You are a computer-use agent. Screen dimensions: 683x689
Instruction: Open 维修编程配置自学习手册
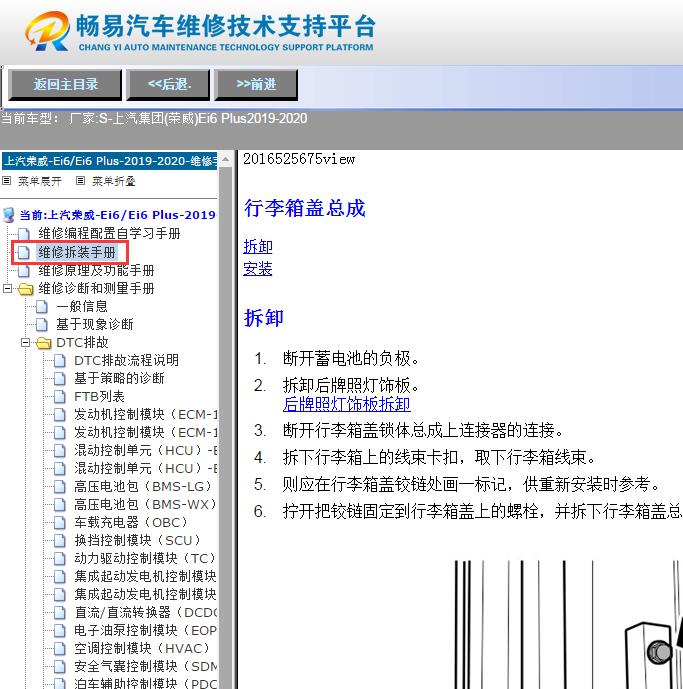pyautogui.click(x=109, y=233)
